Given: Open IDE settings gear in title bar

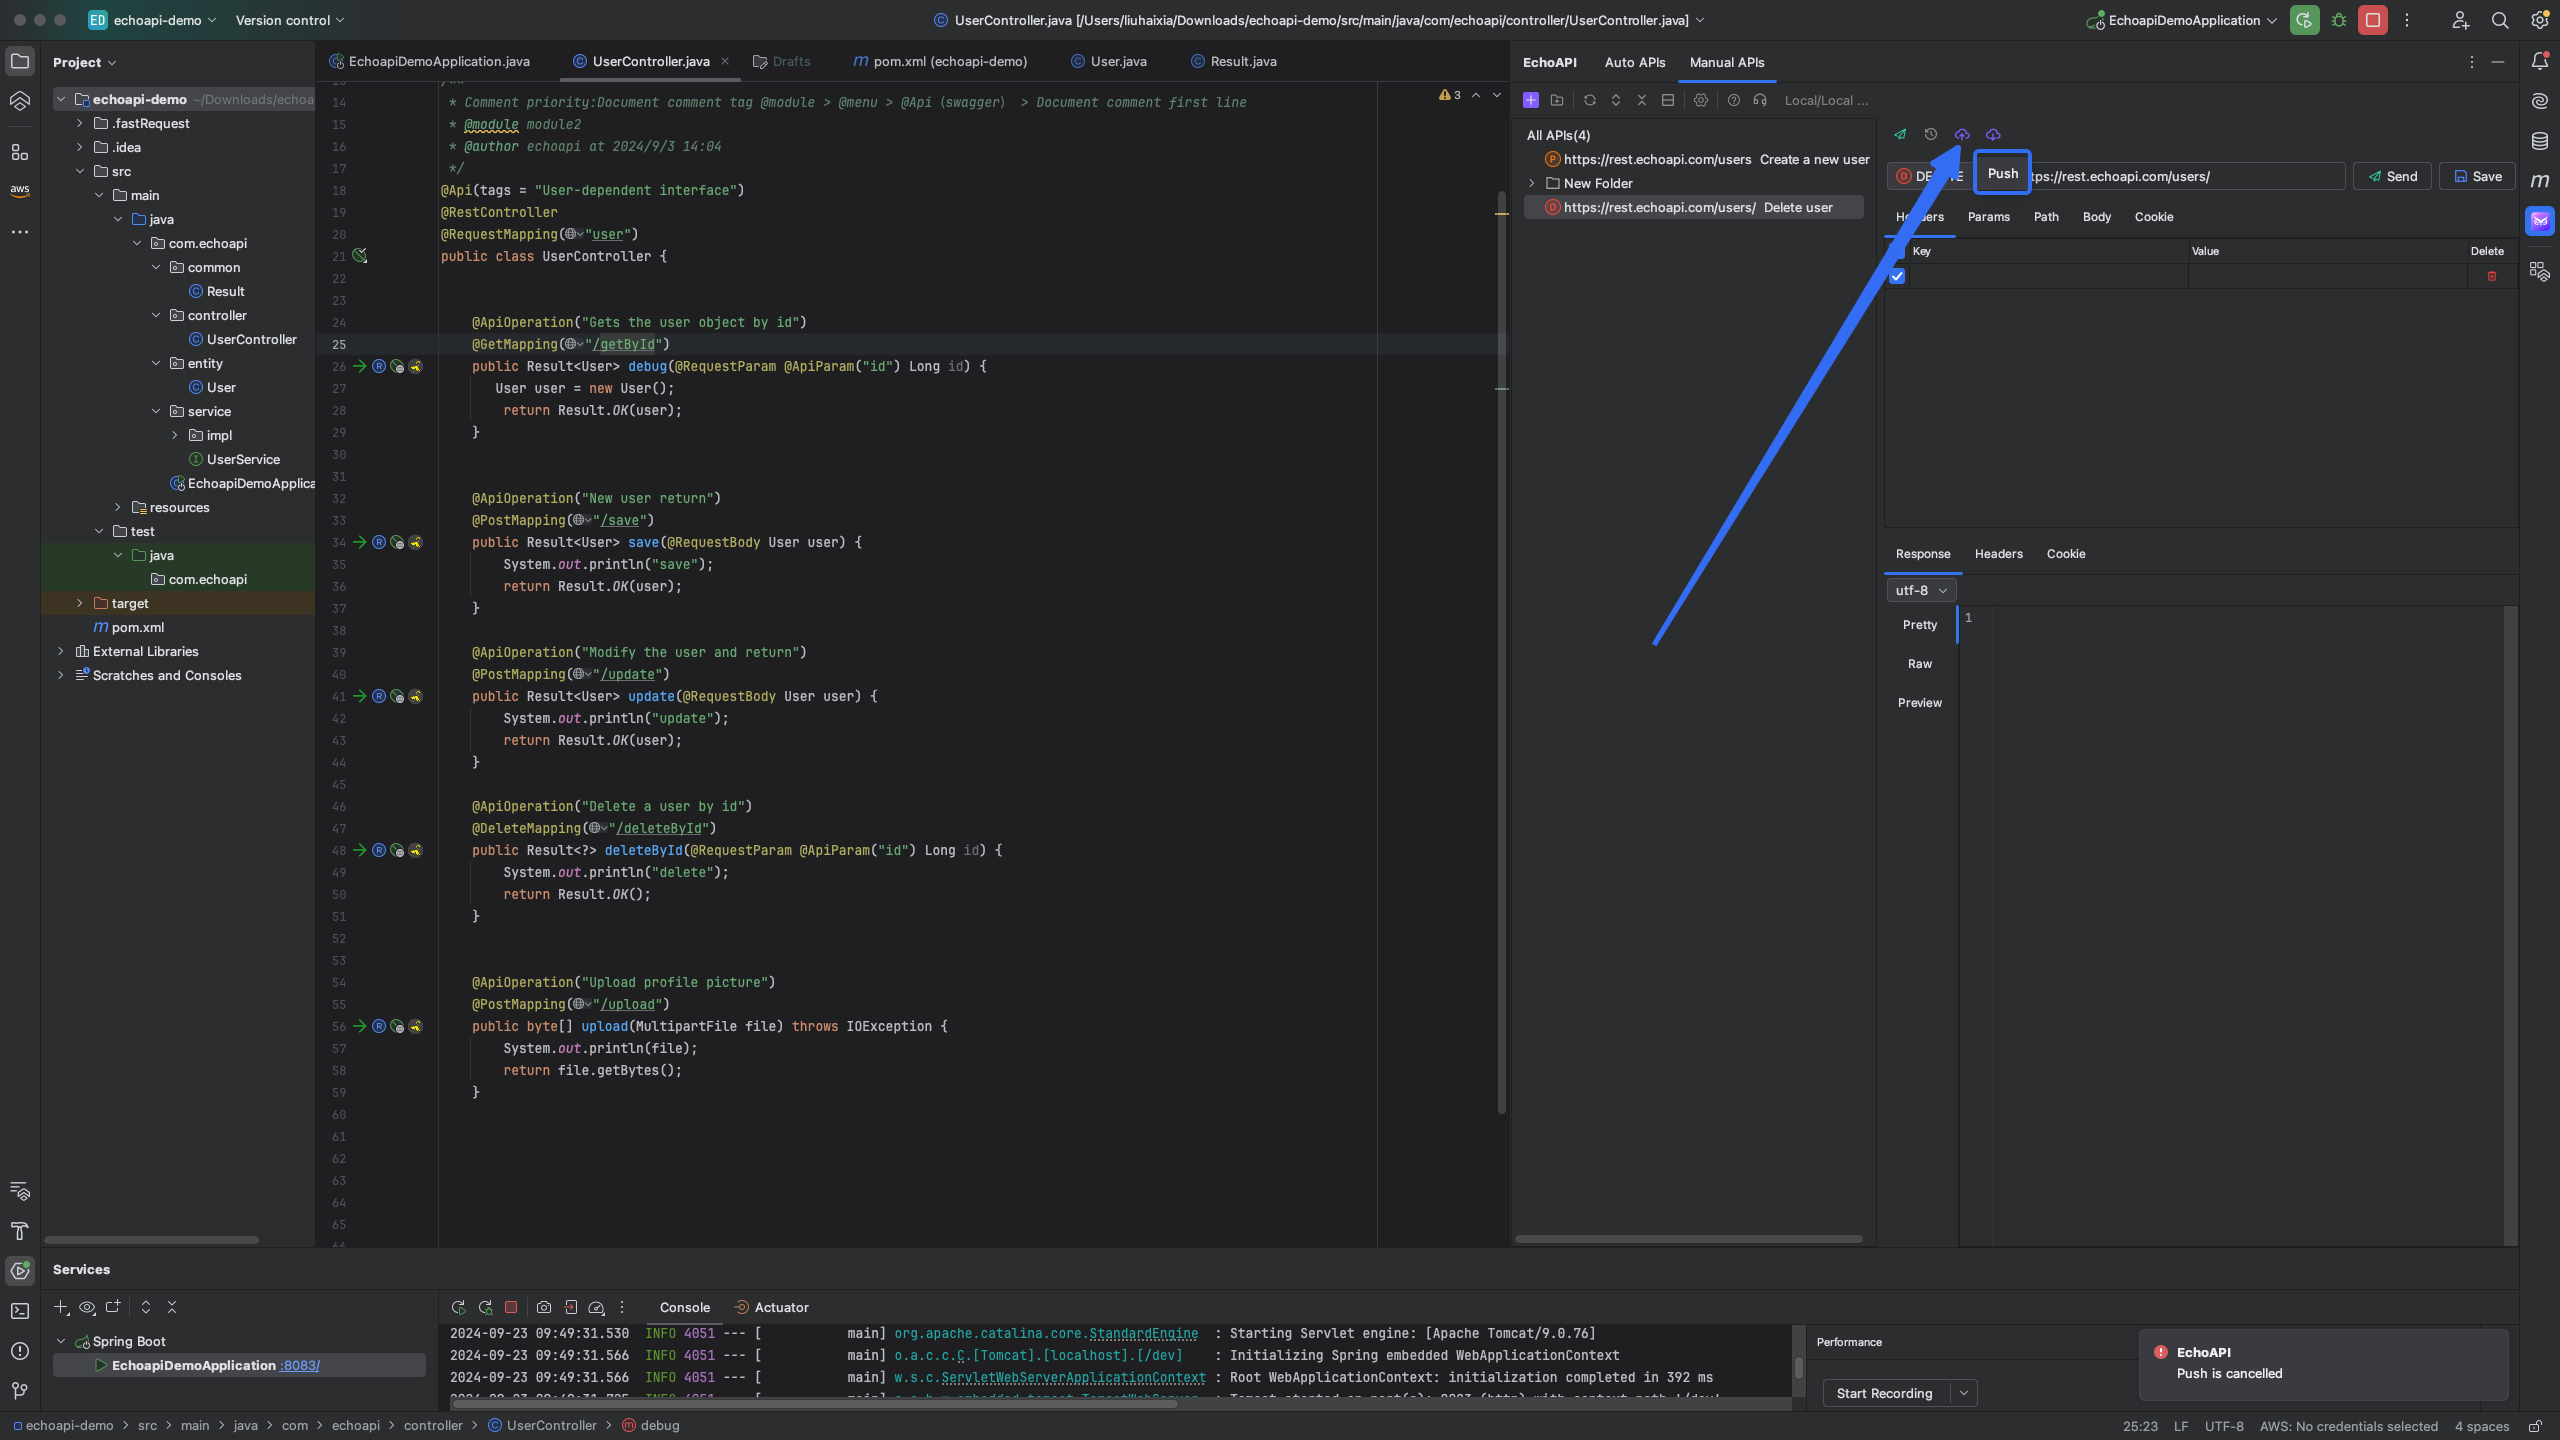Looking at the screenshot, I should pyautogui.click(x=2539, y=20).
